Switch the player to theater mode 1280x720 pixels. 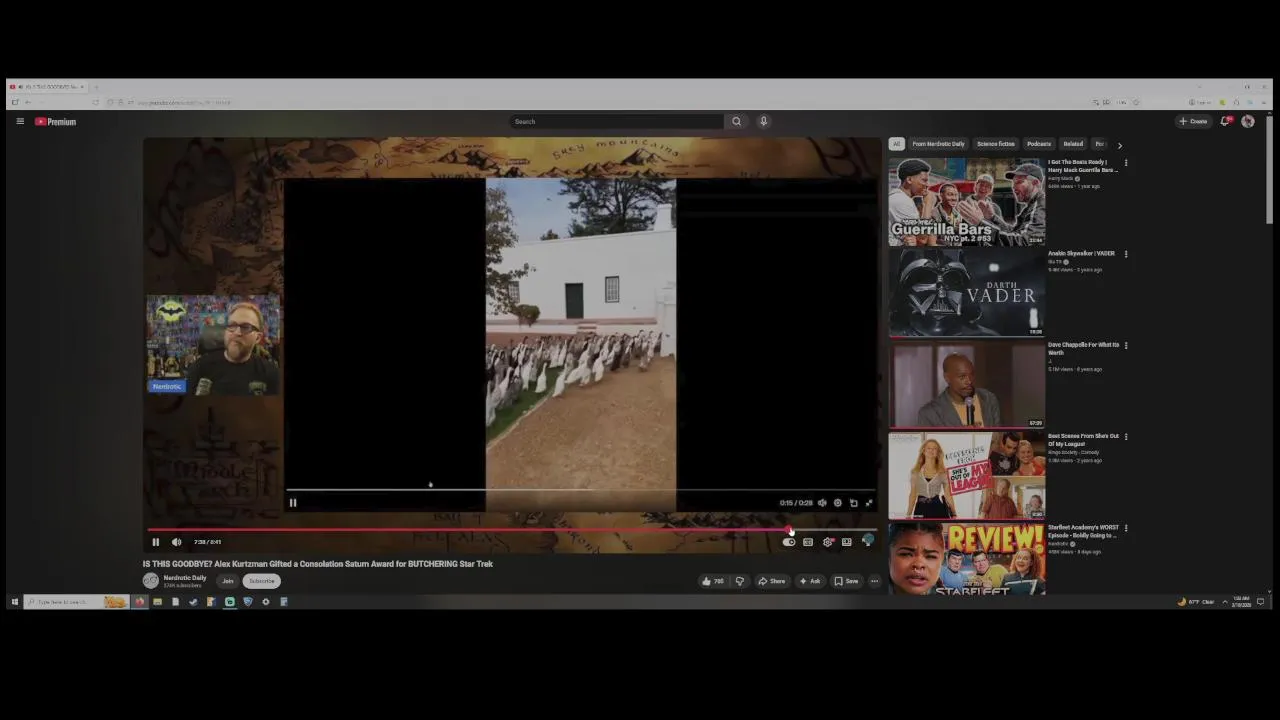(x=847, y=542)
